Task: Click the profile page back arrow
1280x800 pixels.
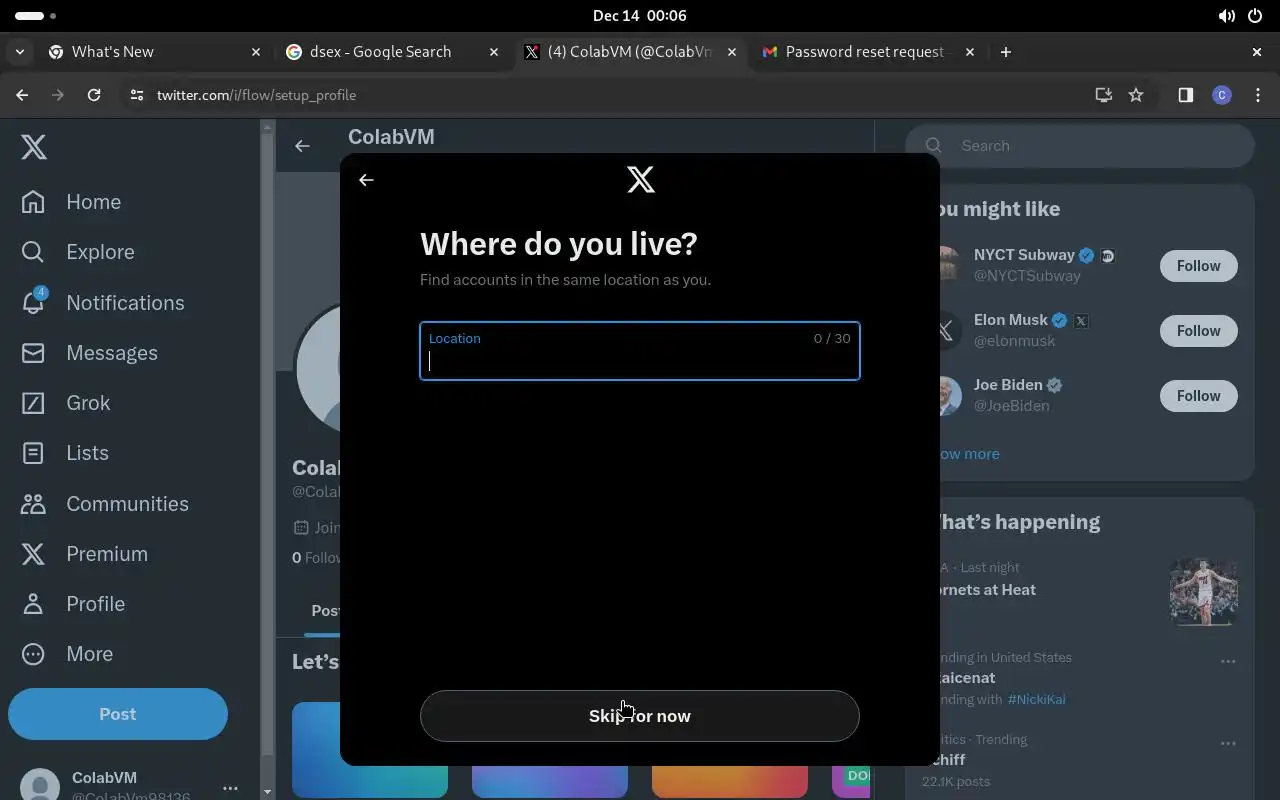Action: [302, 146]
